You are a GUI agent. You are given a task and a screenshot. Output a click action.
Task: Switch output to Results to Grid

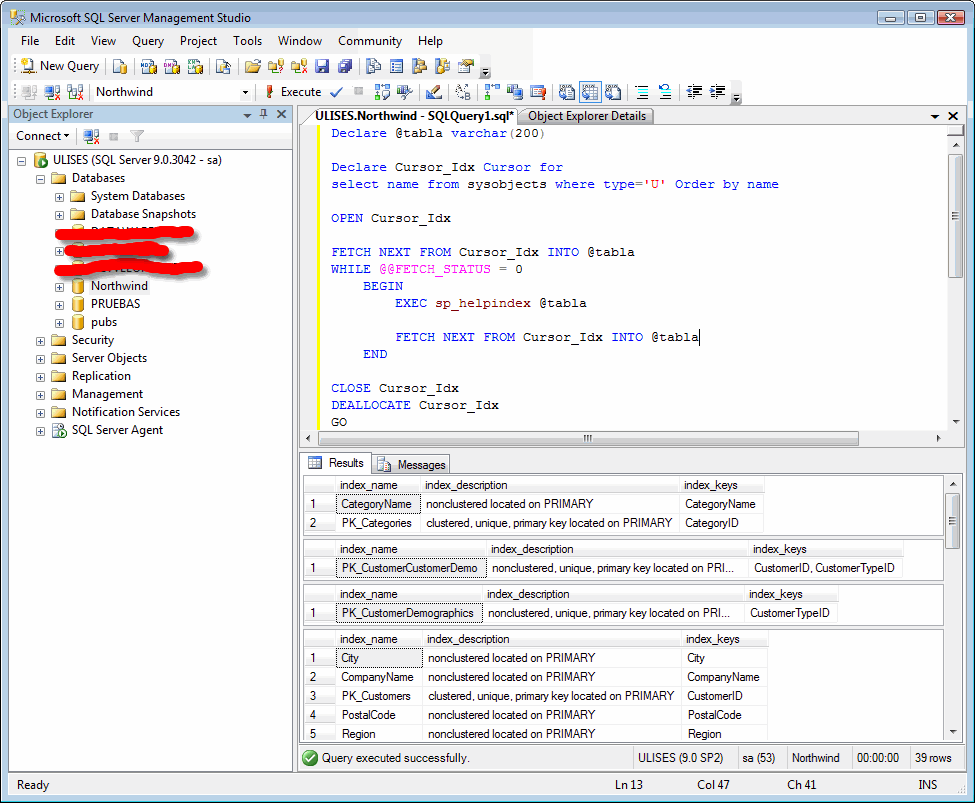tap(590, 92)
